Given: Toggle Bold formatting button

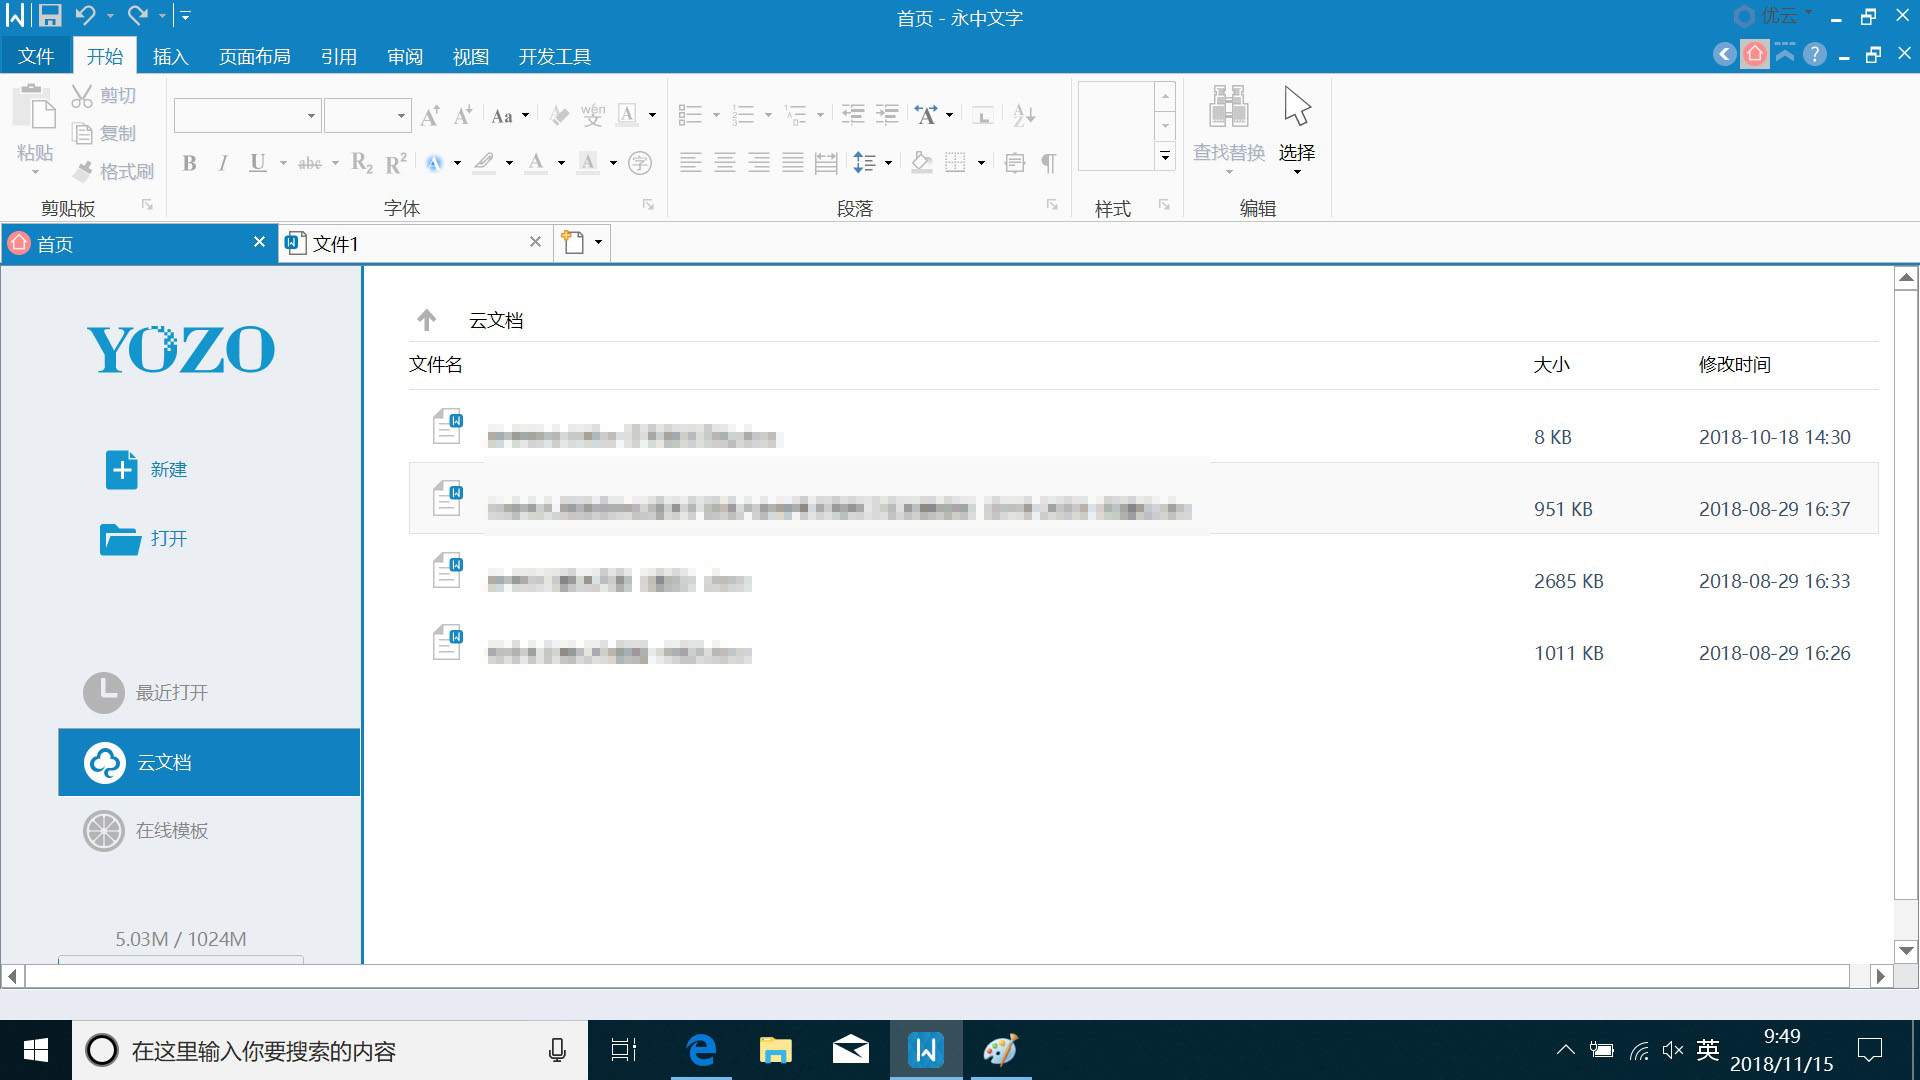Looking at the screenshot, I should (189, 163).
